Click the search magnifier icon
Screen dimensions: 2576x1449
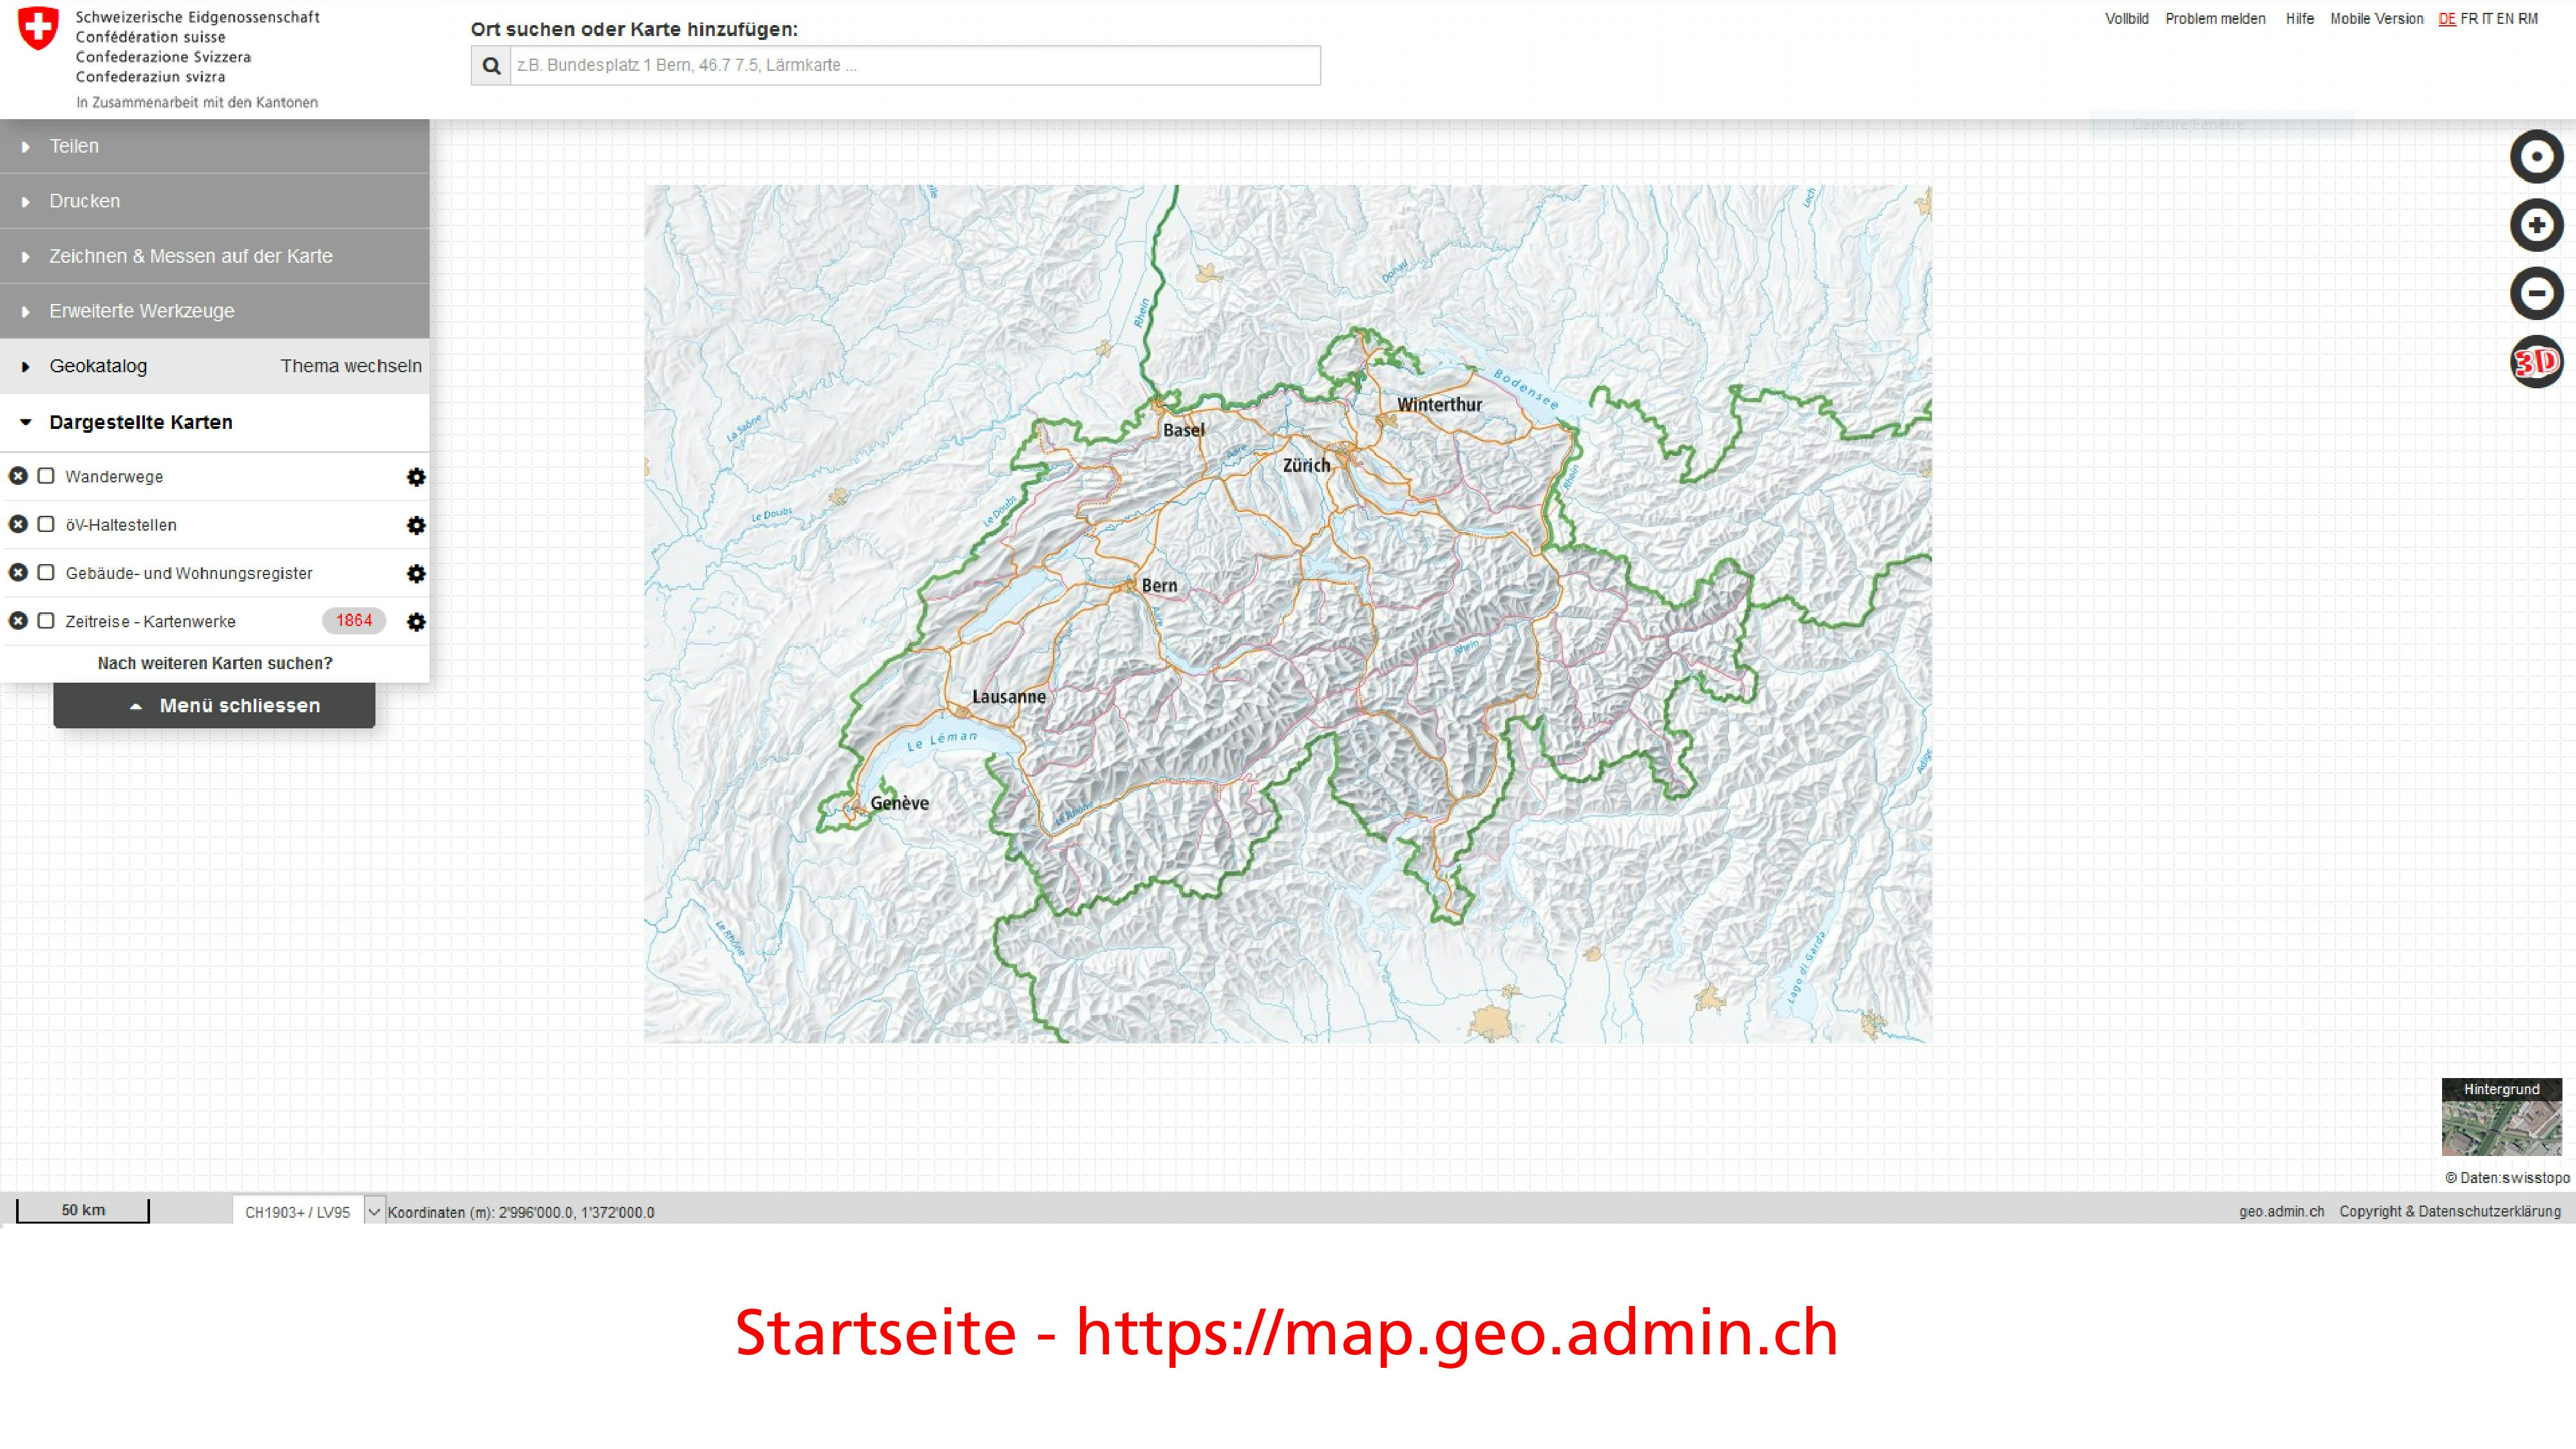pos(491,66)
